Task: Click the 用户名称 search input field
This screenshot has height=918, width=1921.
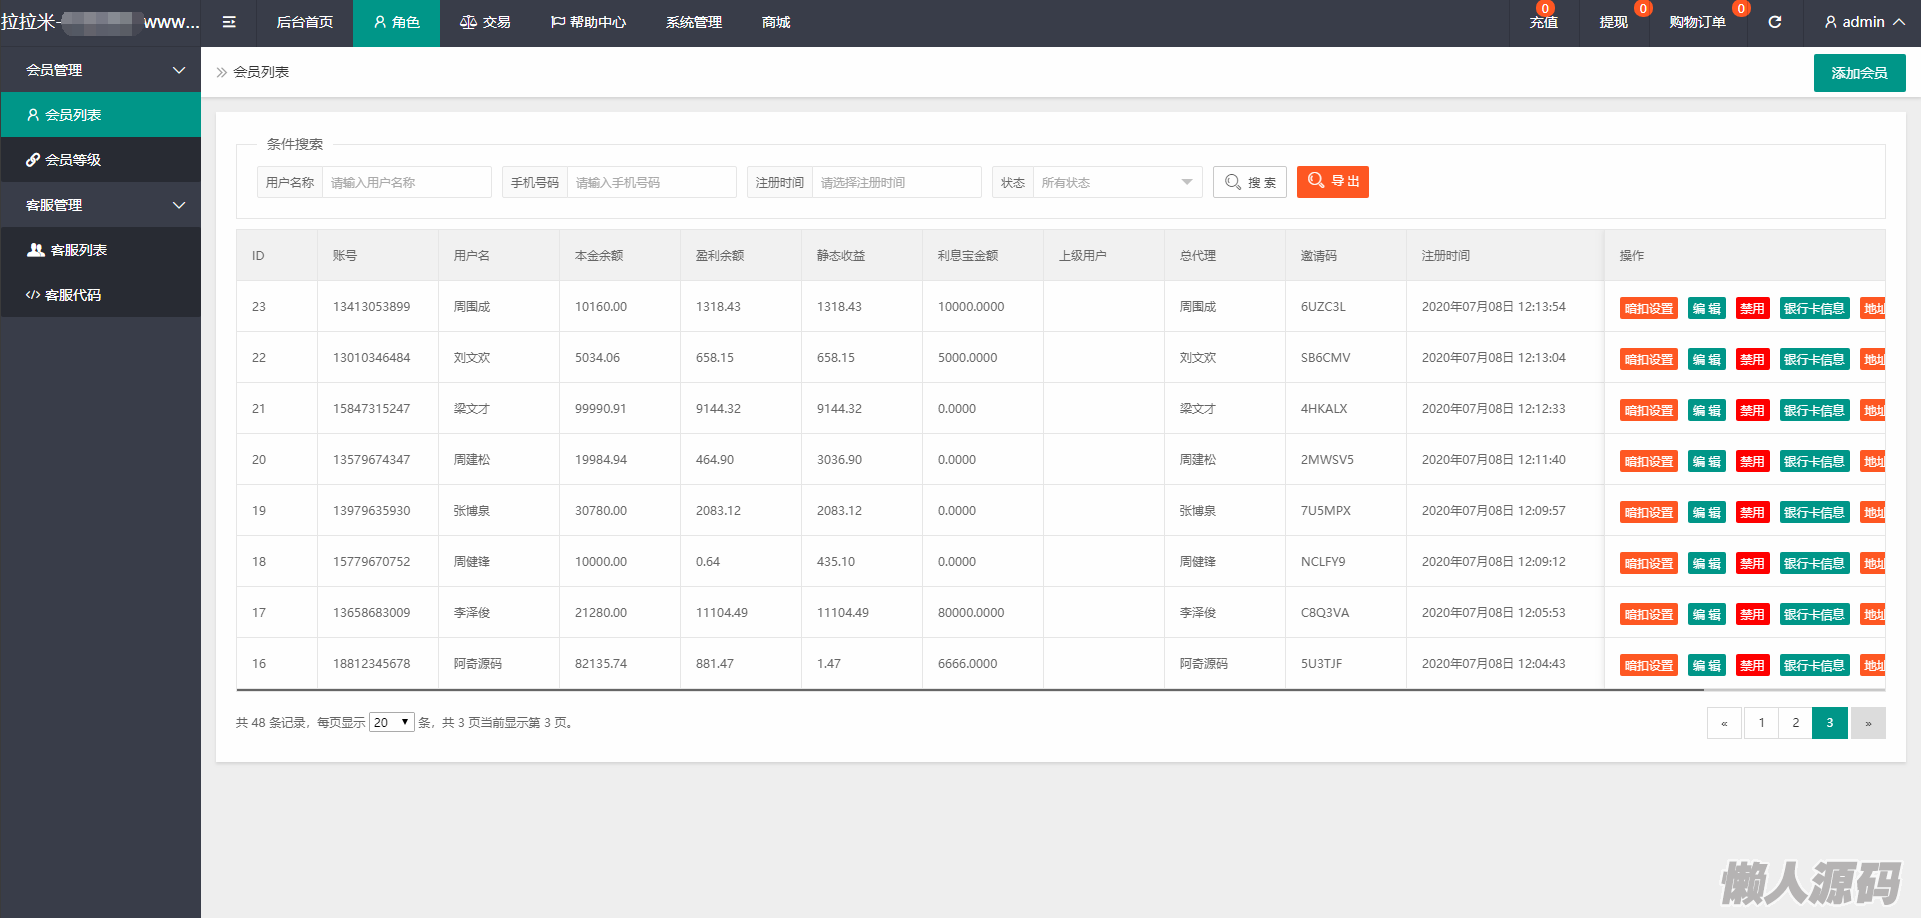Action: (x=406, y=182)
